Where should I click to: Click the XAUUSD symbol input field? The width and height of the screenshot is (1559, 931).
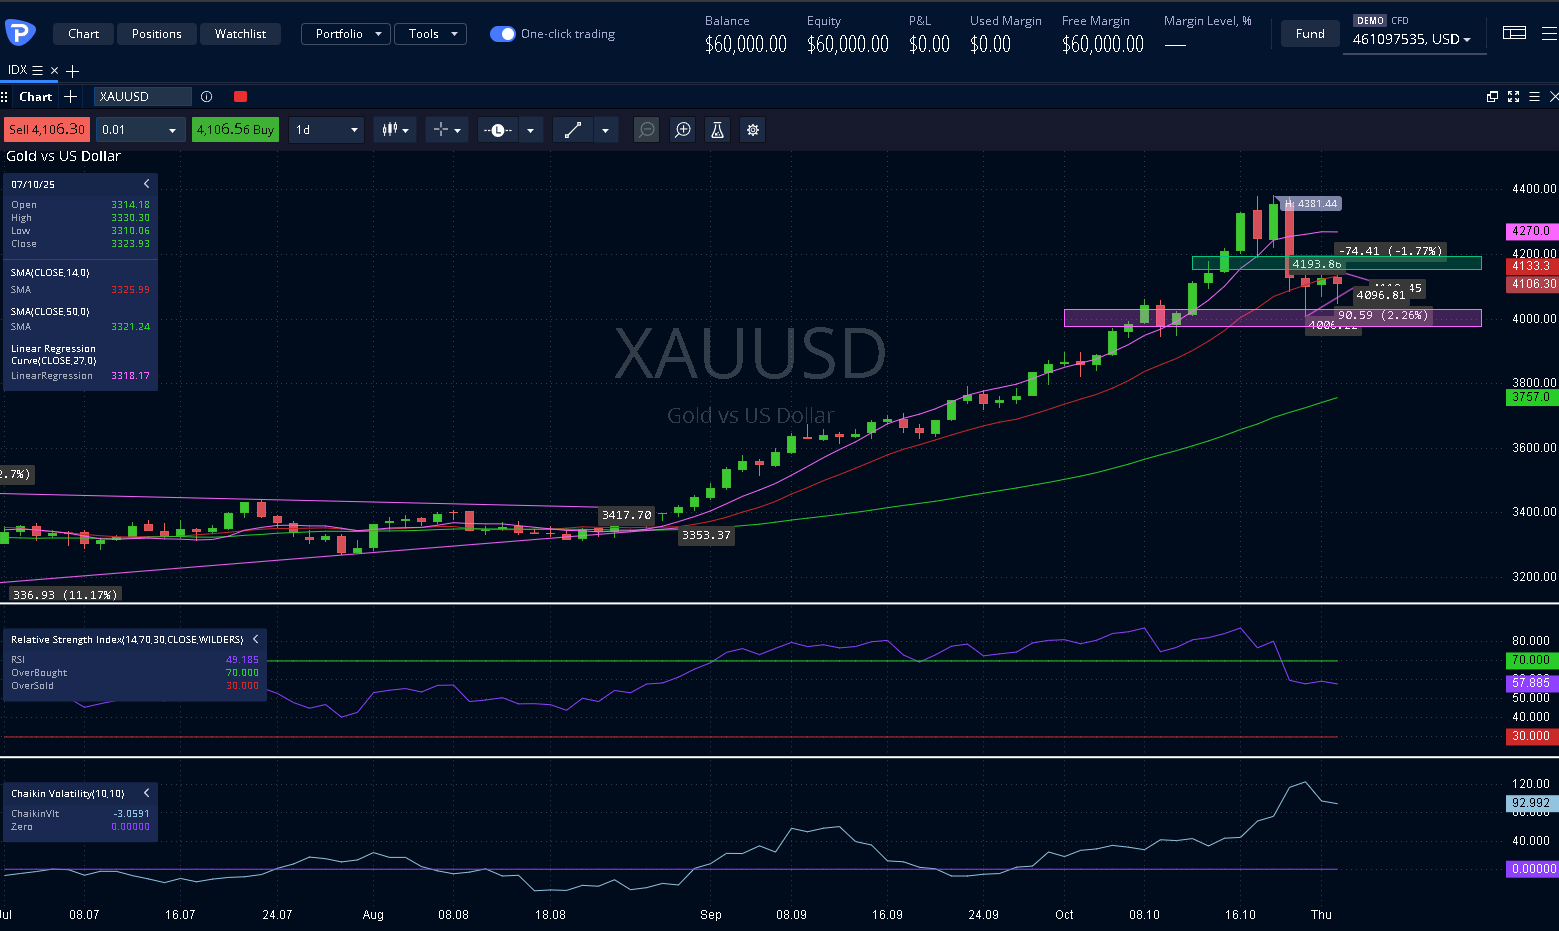(142, 97)
